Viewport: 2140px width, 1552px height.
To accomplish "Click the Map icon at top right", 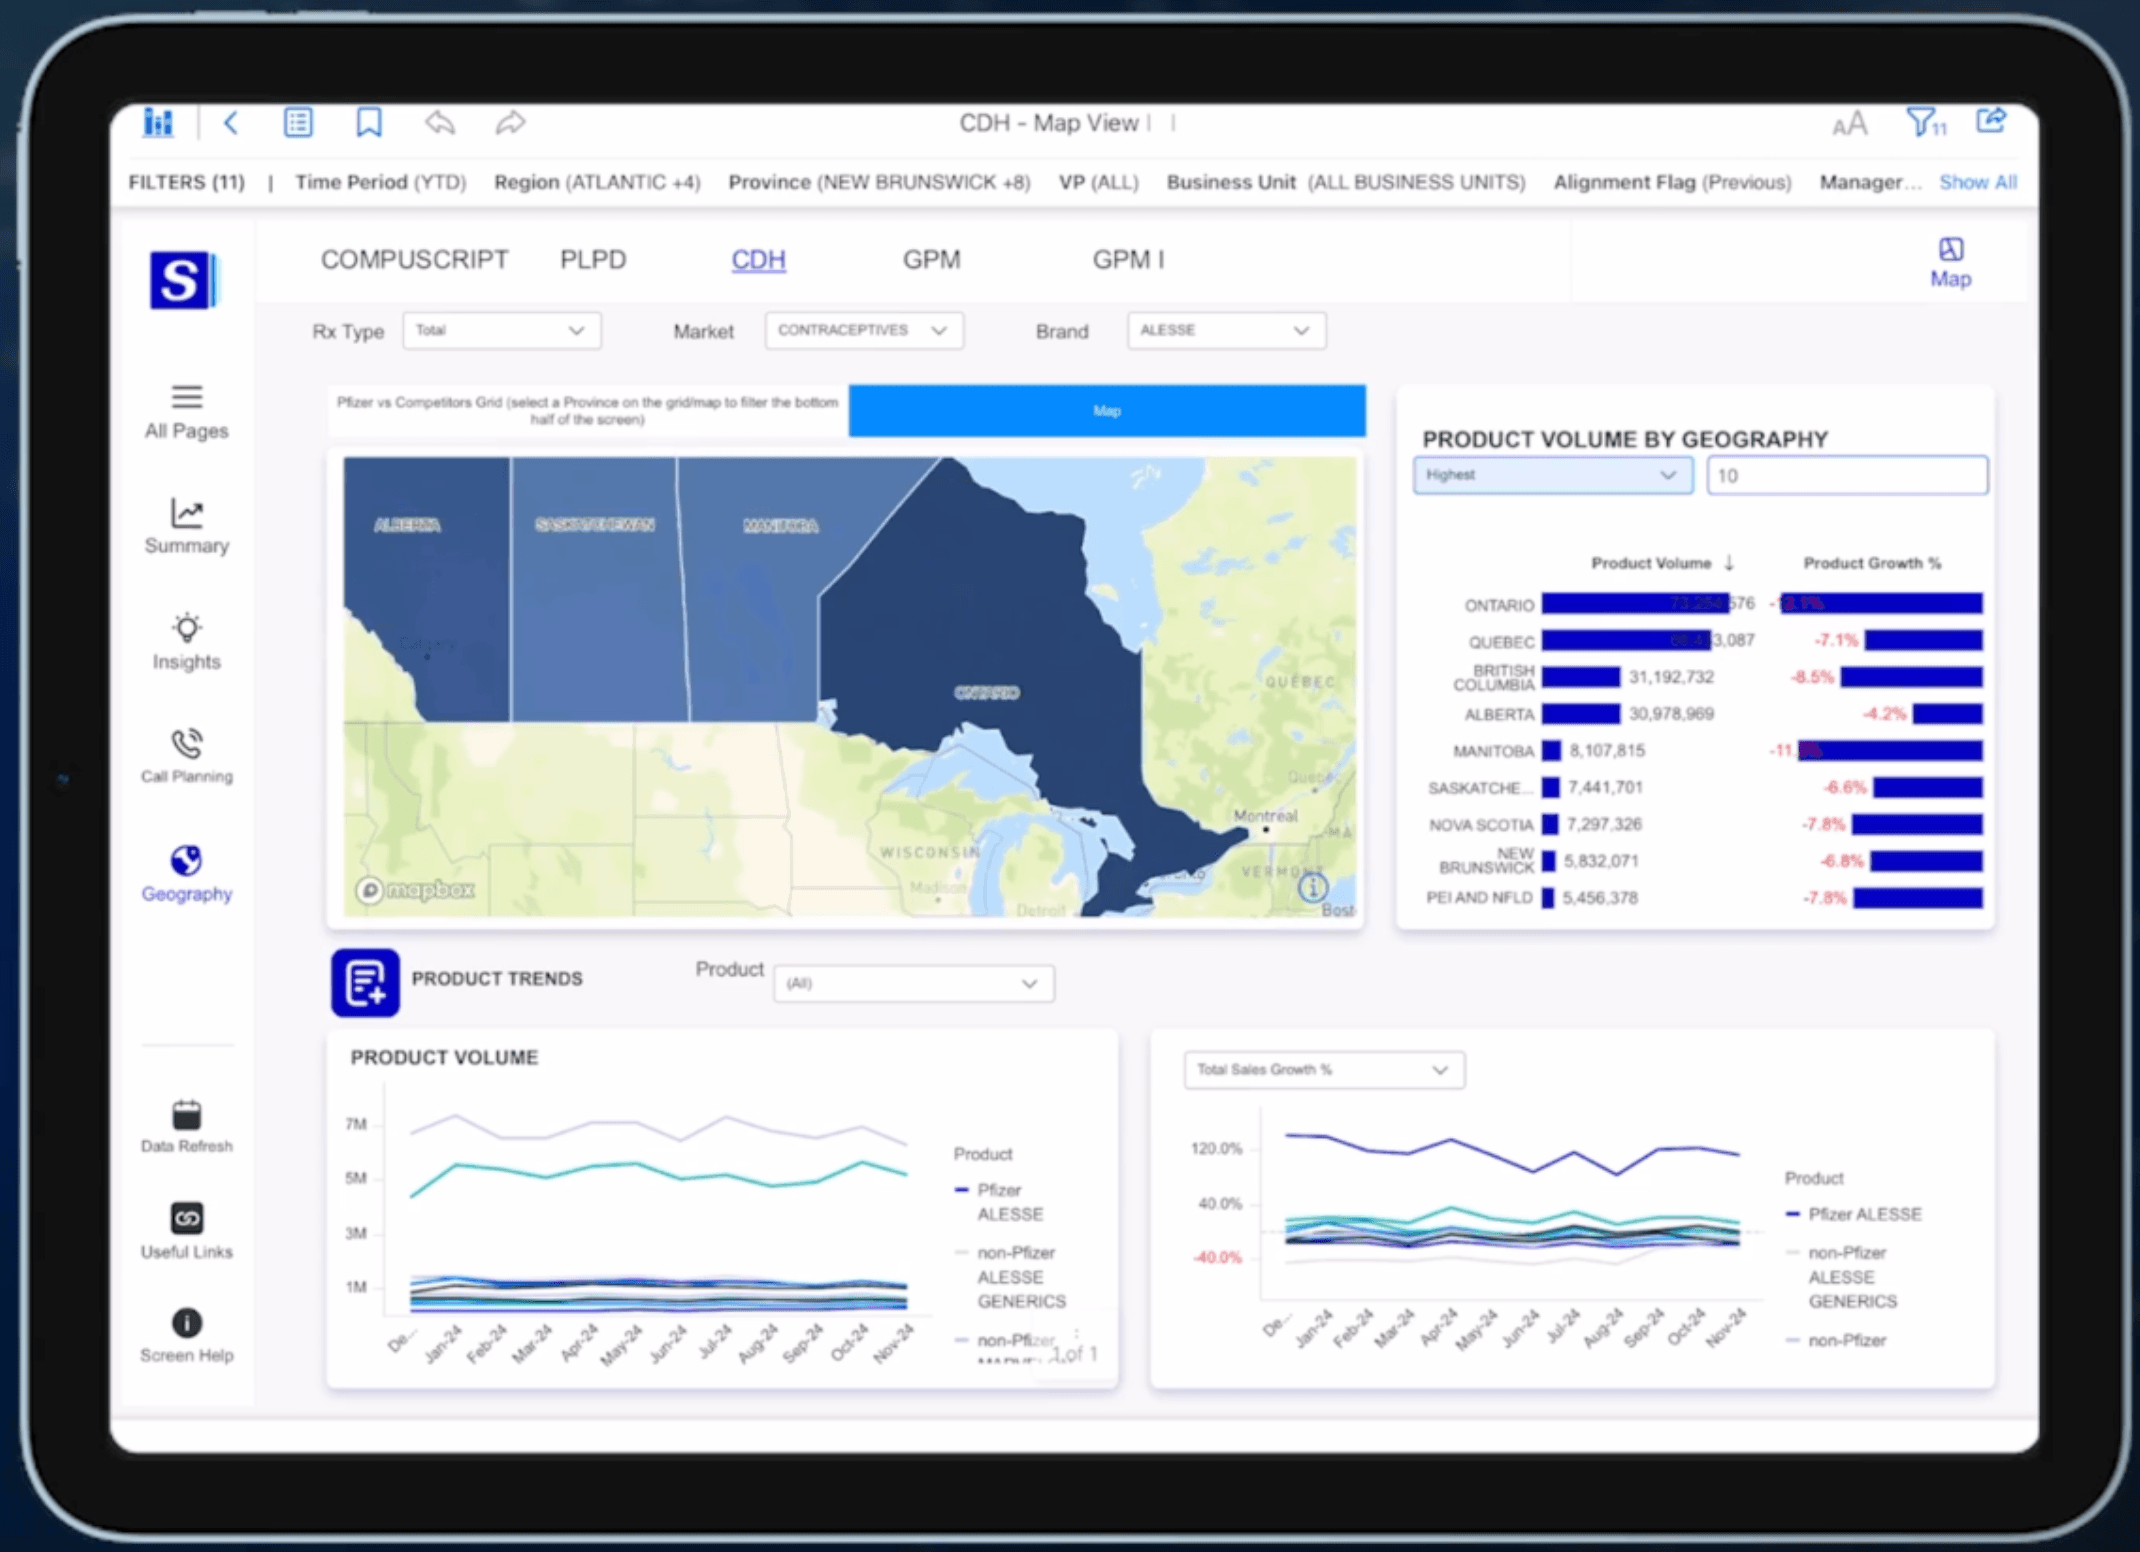I will [1950, 263].
